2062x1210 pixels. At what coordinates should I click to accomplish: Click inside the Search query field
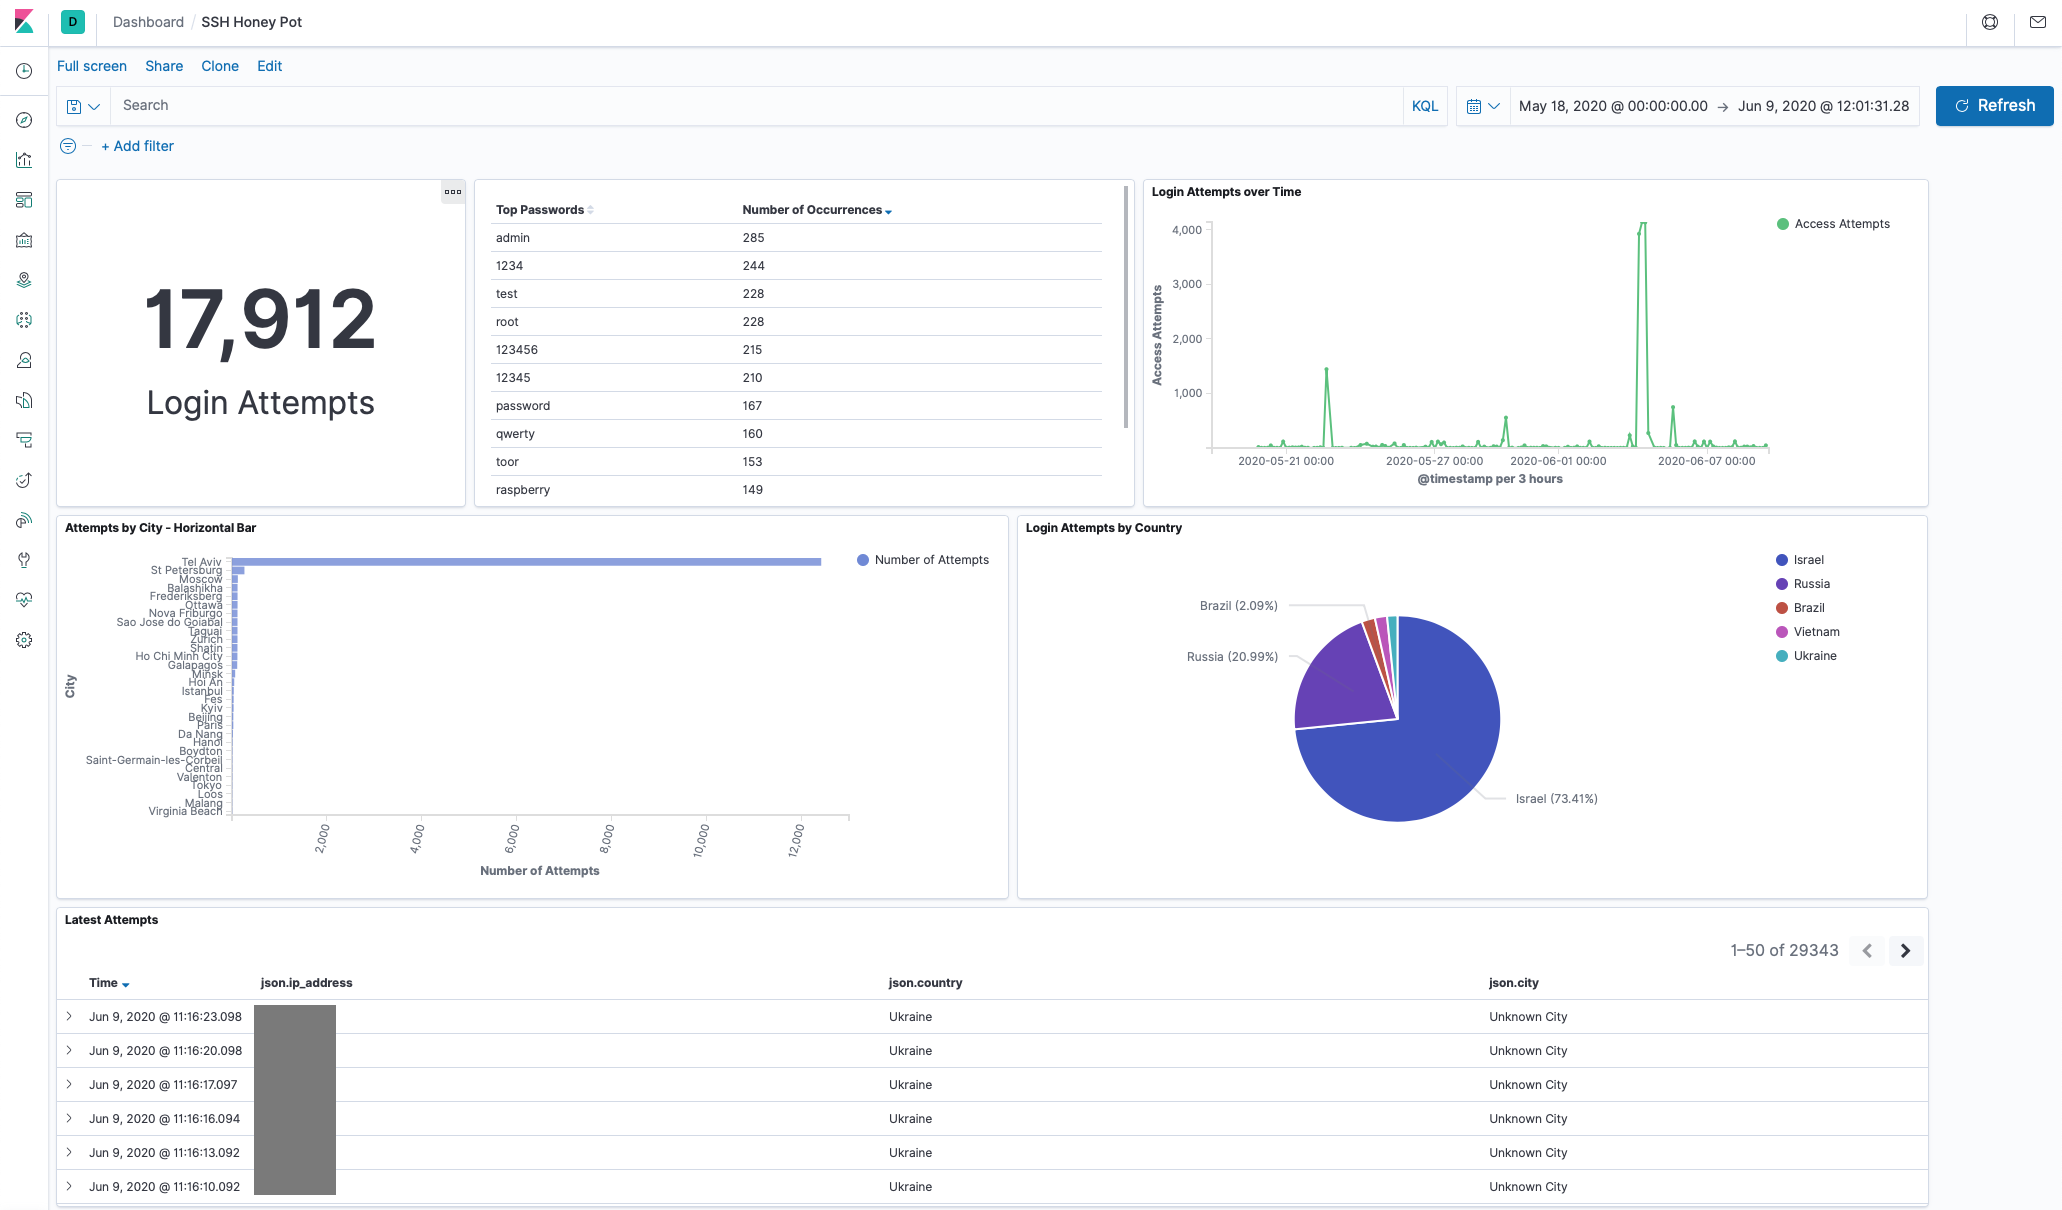click(x=750, y=106)
